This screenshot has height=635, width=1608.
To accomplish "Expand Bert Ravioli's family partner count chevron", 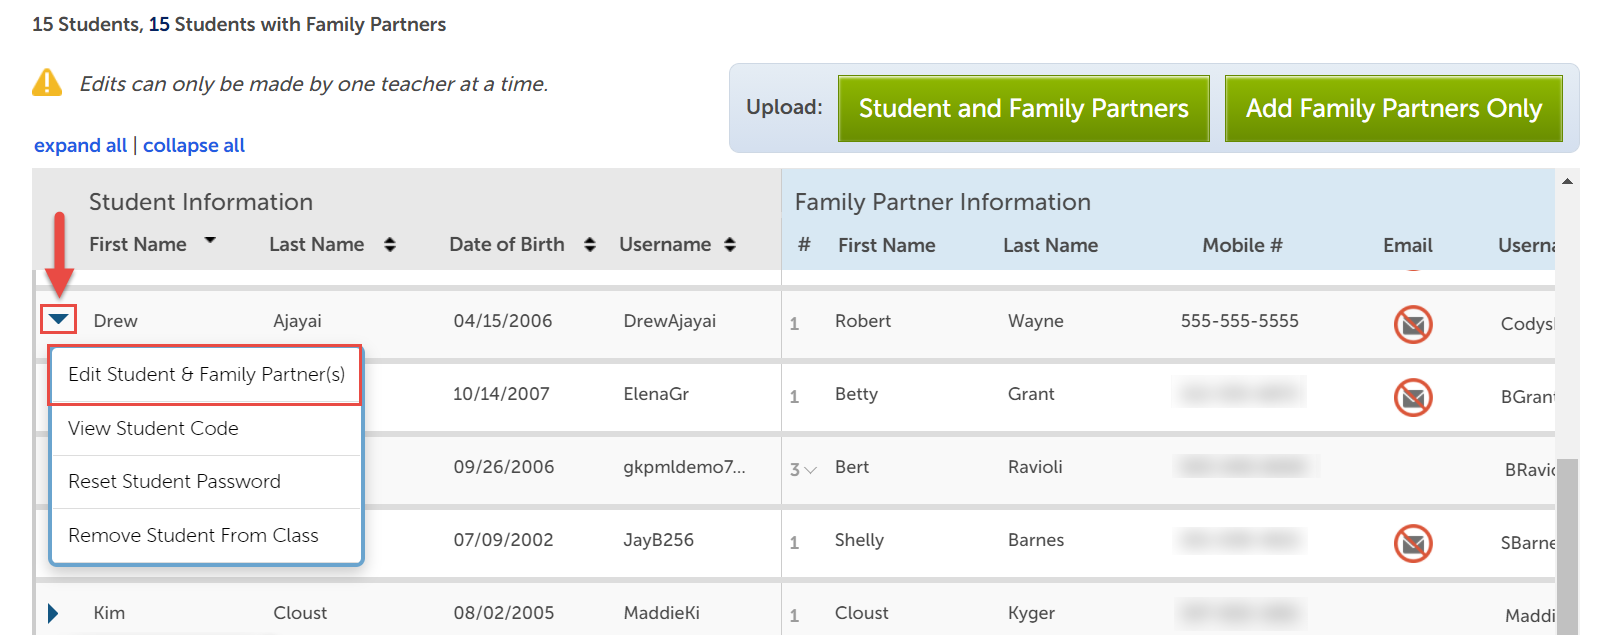I will point(810,469).
